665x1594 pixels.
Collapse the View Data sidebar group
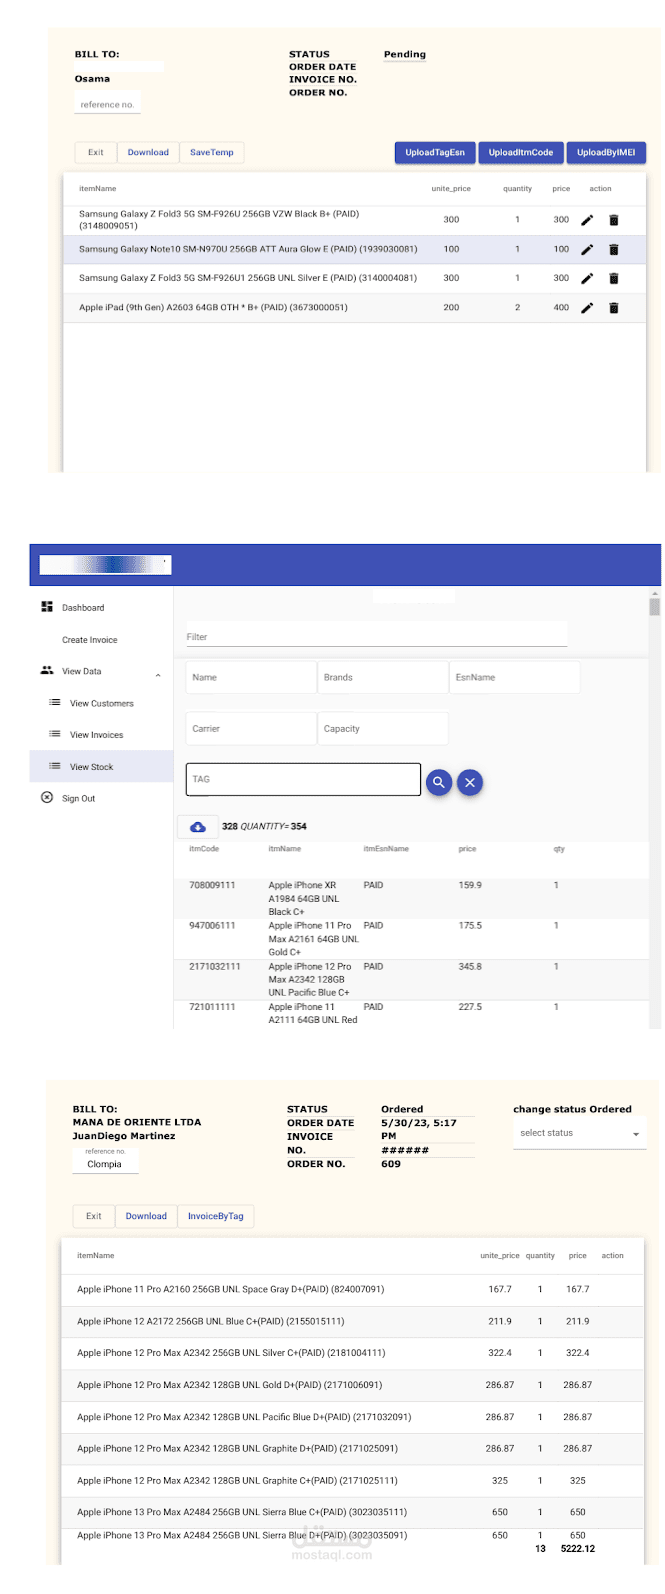tap(158, 675)
